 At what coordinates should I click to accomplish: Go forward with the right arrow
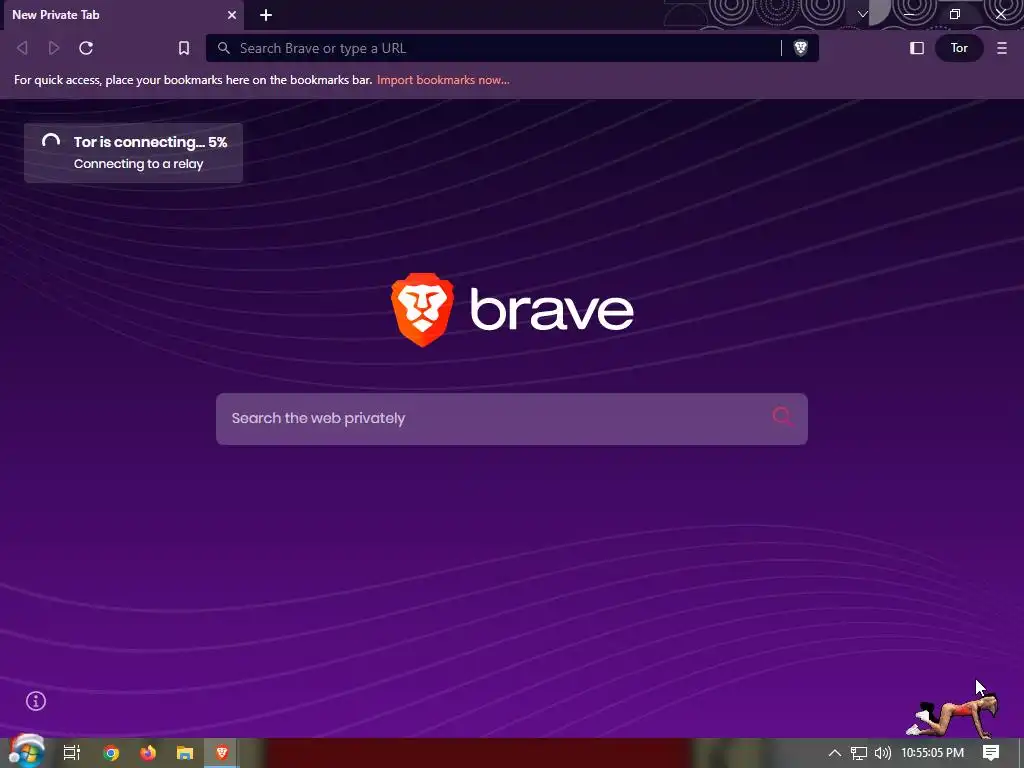click(x=54, y=48)
